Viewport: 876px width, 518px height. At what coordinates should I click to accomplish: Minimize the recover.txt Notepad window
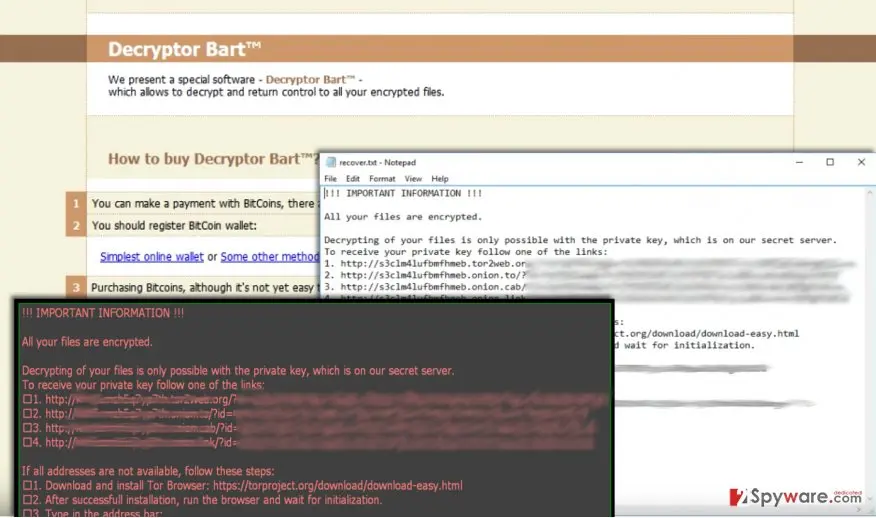click(x=799, y=162)
